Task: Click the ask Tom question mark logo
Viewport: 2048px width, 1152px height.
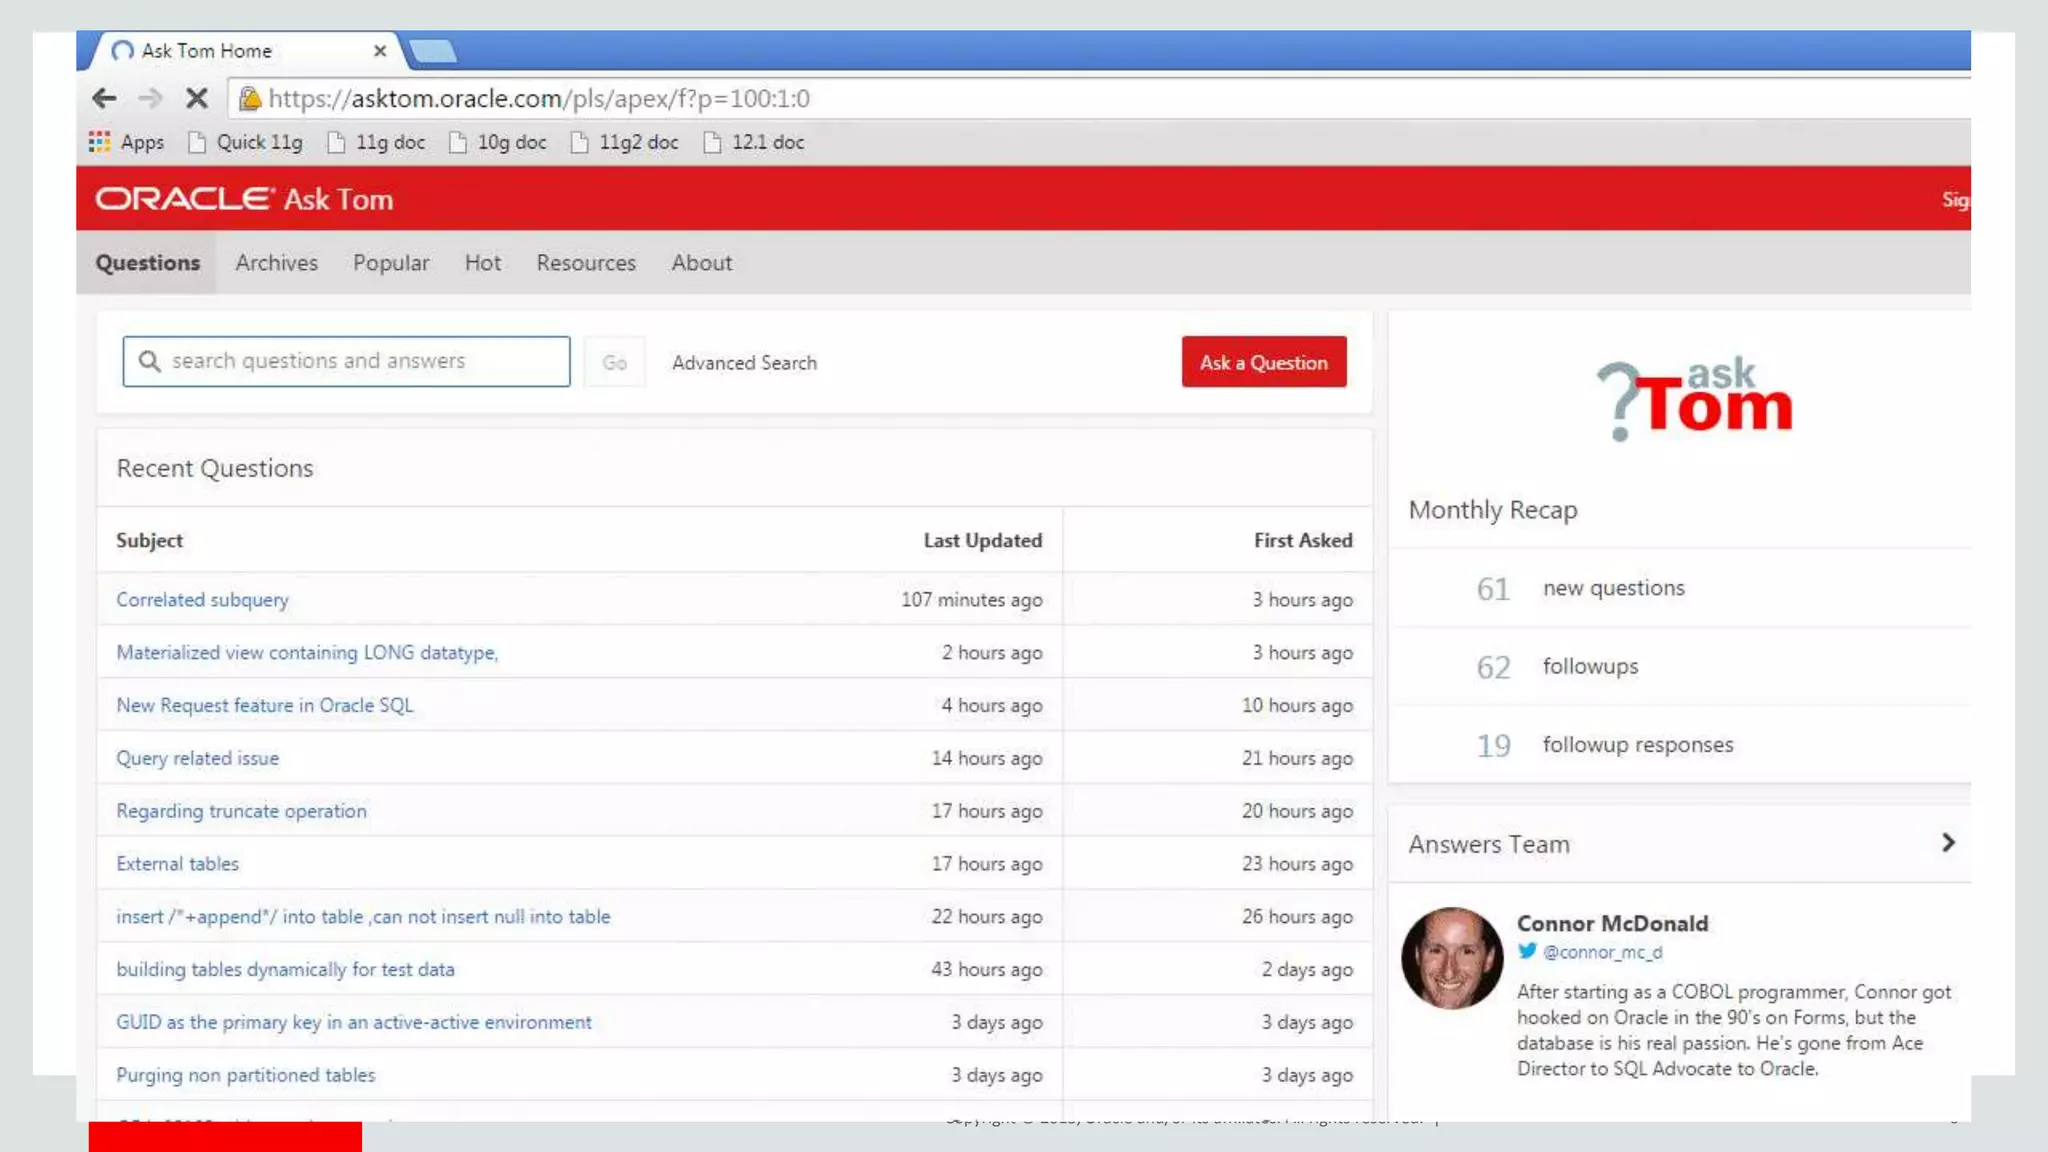Action: (x=1694, y=400)
